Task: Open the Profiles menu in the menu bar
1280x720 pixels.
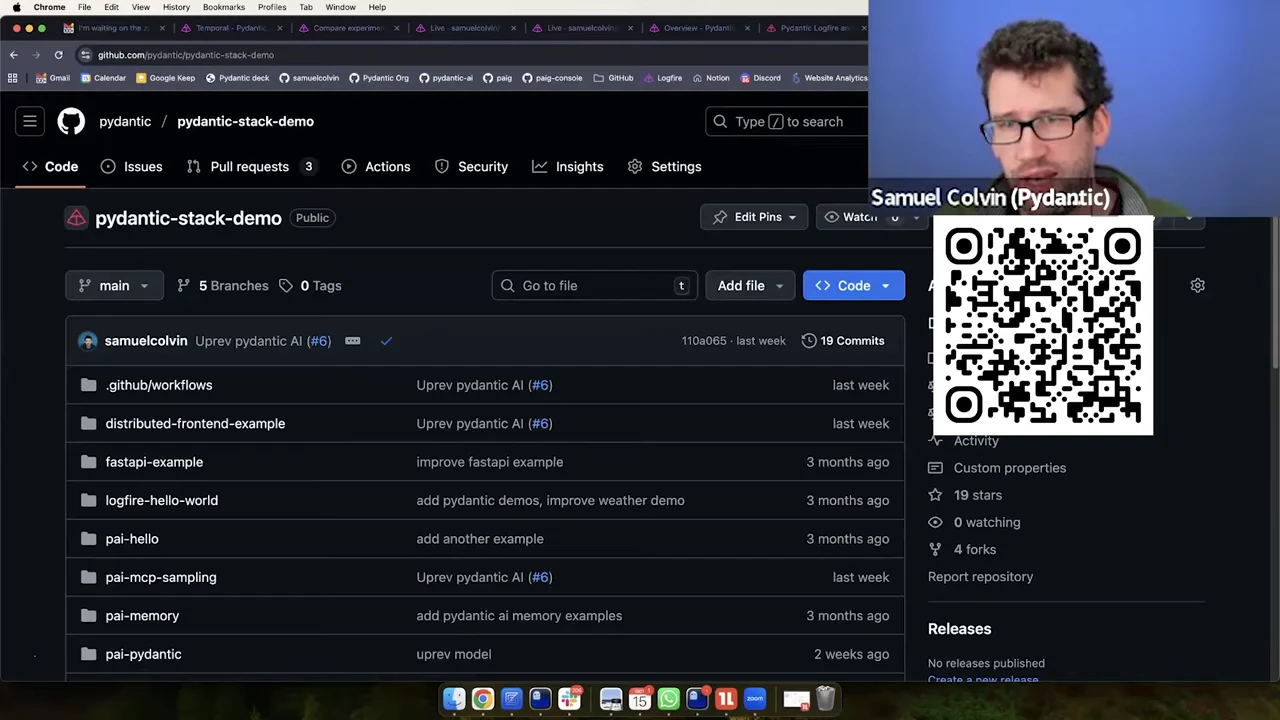Action: pyautogui.click(x=272, y=7)
